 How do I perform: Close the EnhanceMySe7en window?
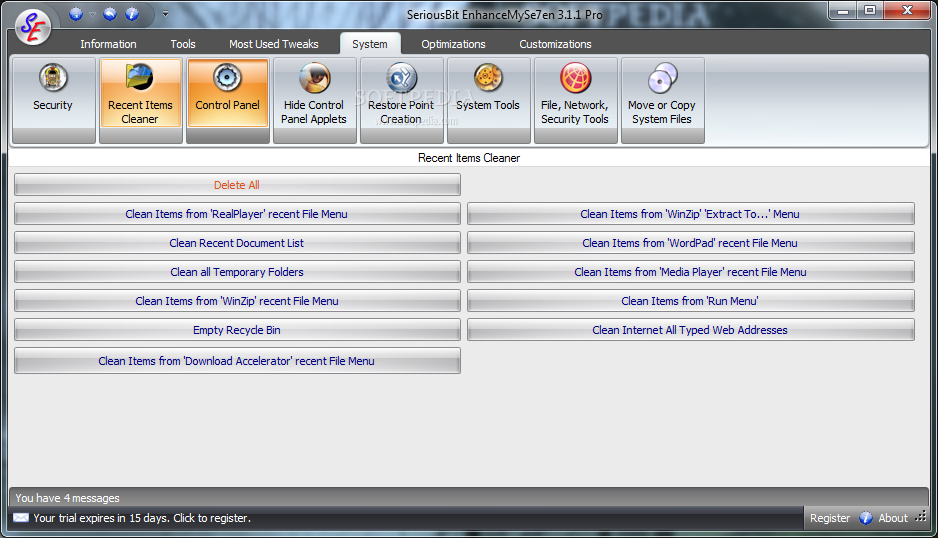click(x=906, y=11)
